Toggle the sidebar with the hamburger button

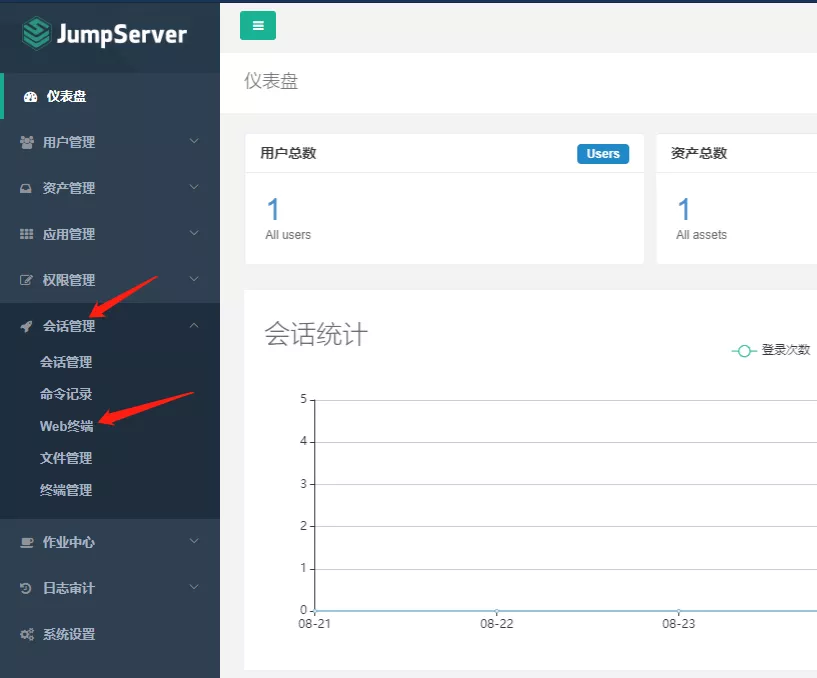[x=258, y=26]
